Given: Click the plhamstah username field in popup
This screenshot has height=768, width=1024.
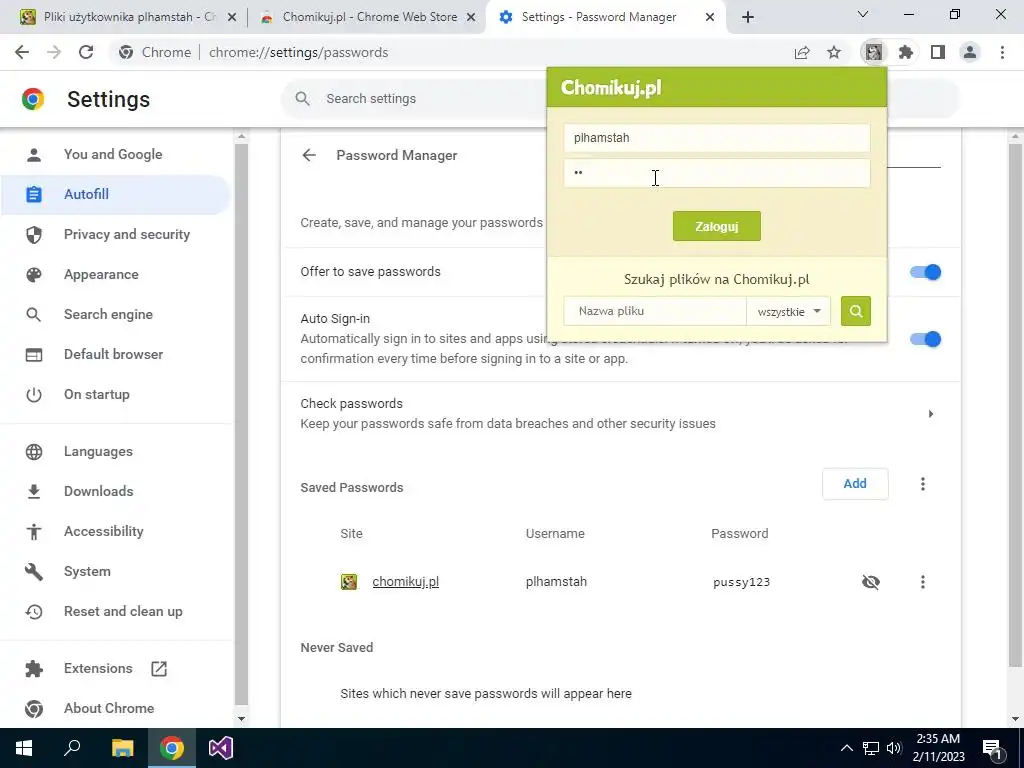Looking at the screenshot, I should (x=716, y=138).
